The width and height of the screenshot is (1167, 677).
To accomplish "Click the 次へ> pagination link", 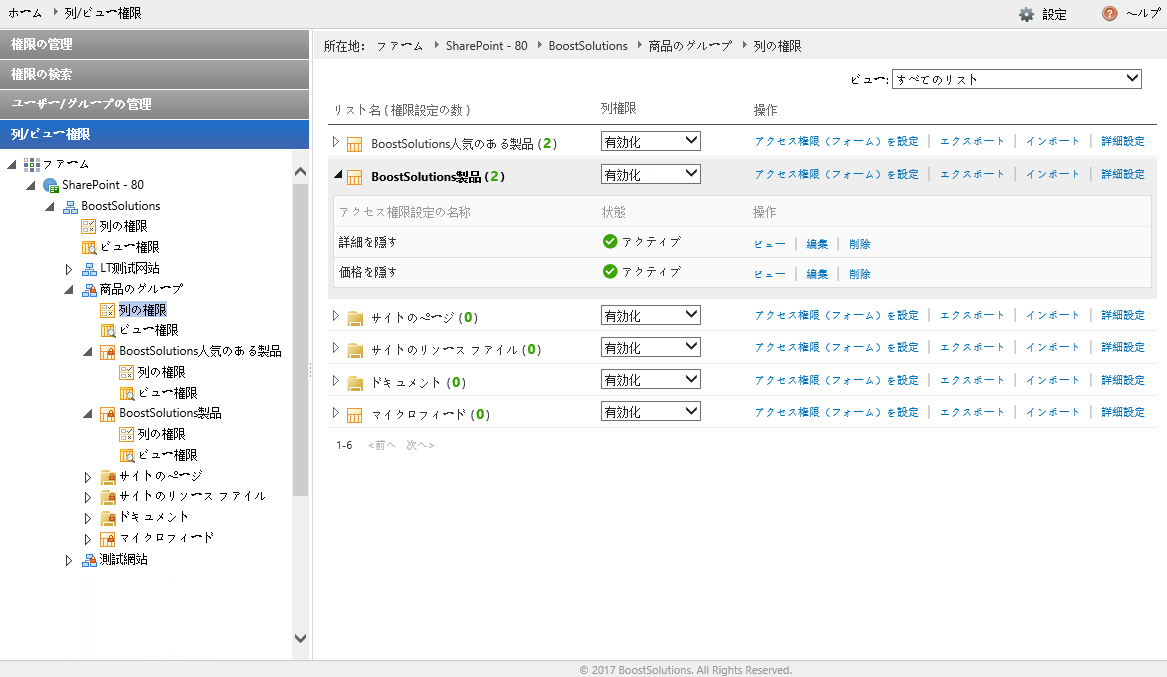I will [420, 445].
